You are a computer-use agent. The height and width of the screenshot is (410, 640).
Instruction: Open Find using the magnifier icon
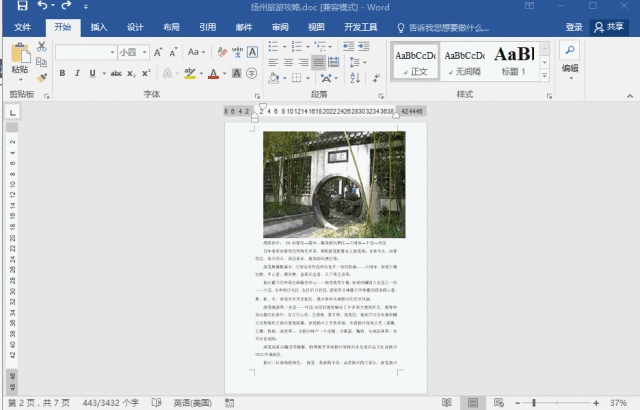click(569, 50)
